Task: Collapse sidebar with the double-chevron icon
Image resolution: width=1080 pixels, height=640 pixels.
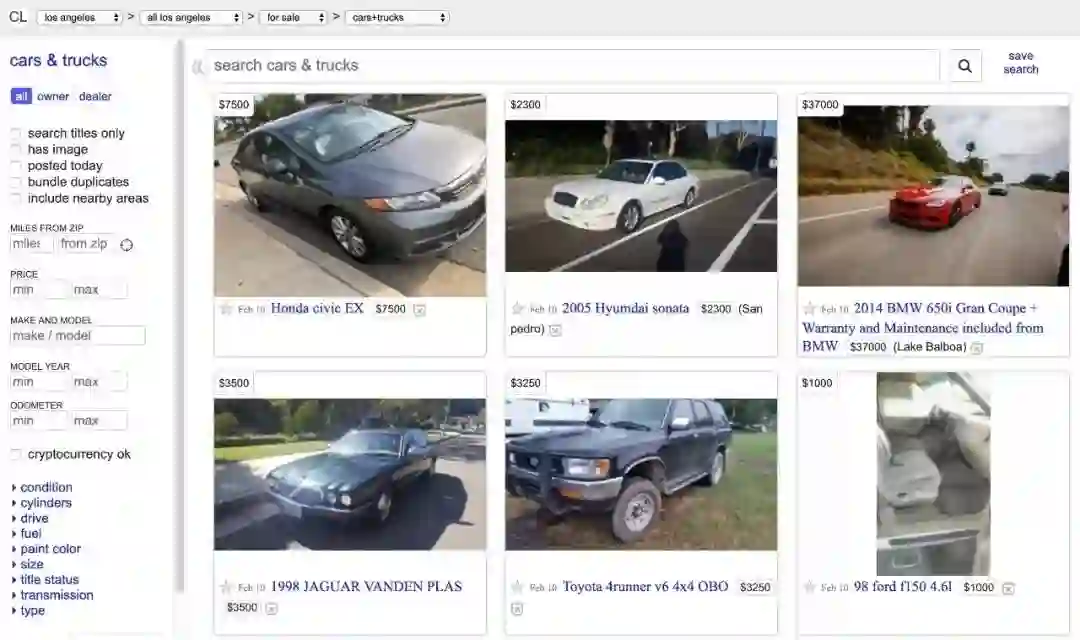Action: (x=198, y=67)
